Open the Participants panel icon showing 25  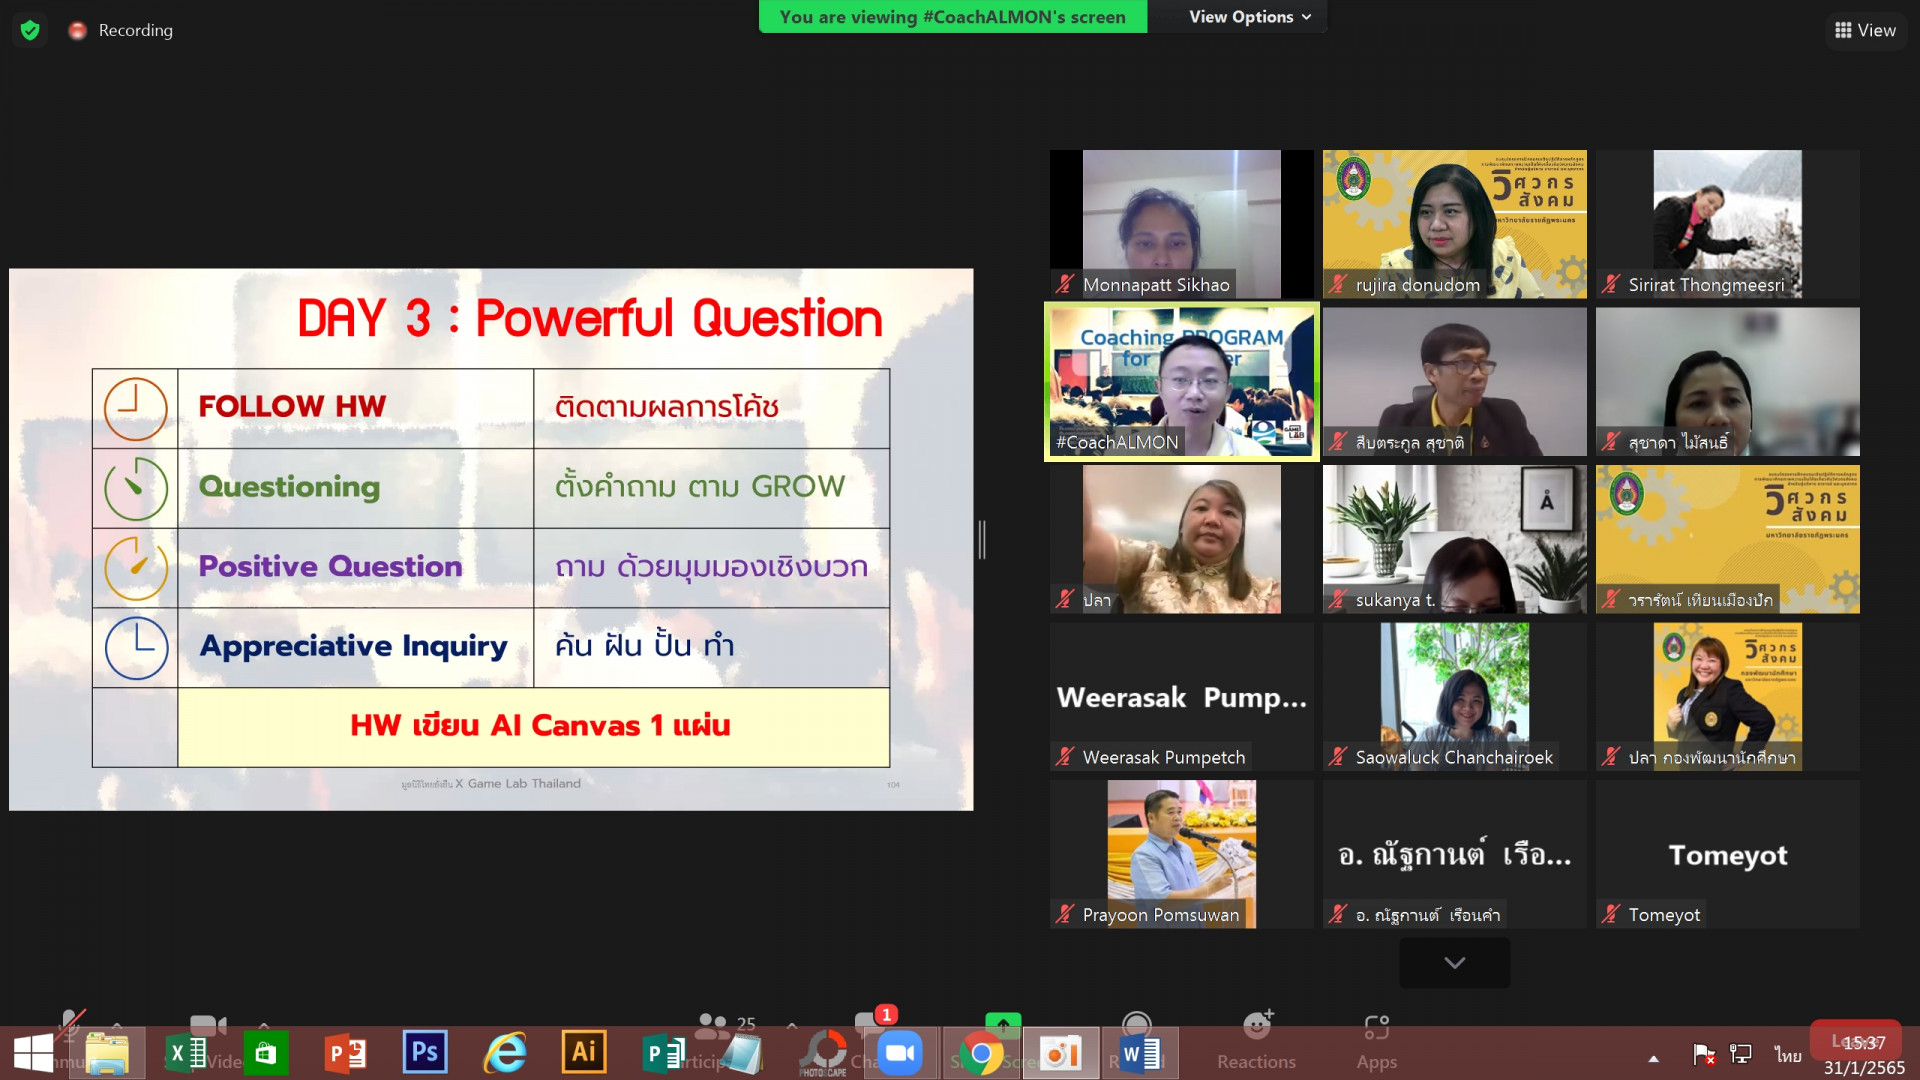[726, 1023]
